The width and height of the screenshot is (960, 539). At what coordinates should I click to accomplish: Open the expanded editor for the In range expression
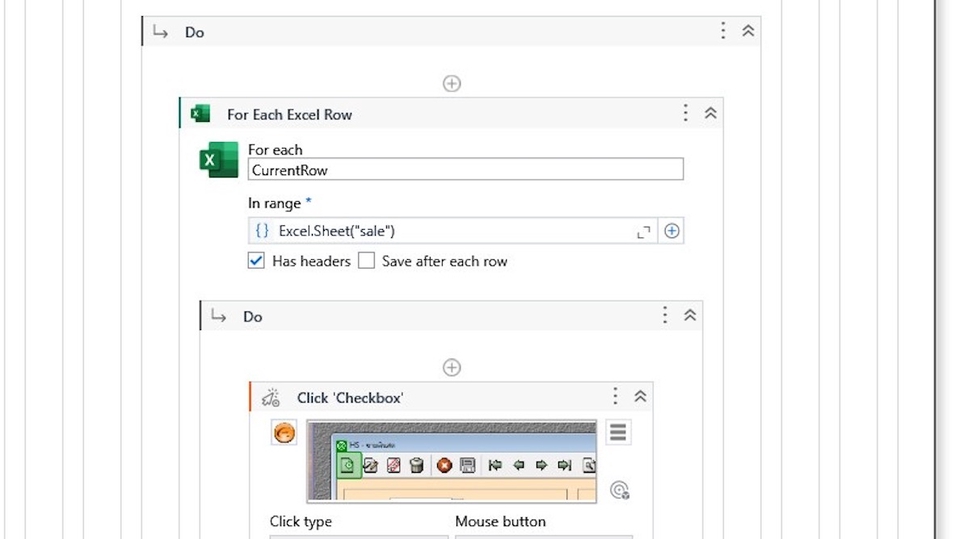click(643, 232)
